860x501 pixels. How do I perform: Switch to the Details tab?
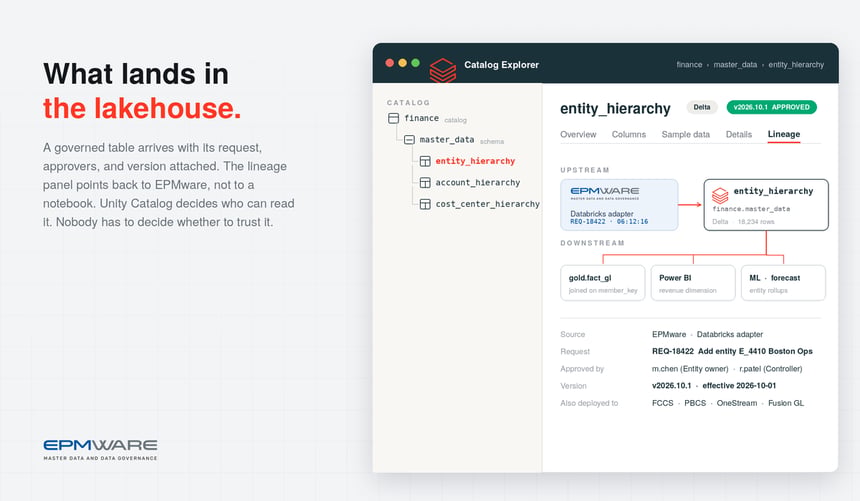pos(739,134)
